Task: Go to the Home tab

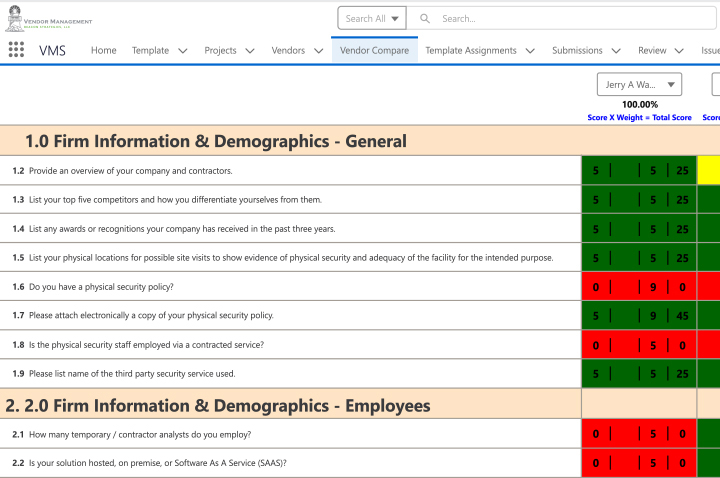Action: tap(103, 50)
